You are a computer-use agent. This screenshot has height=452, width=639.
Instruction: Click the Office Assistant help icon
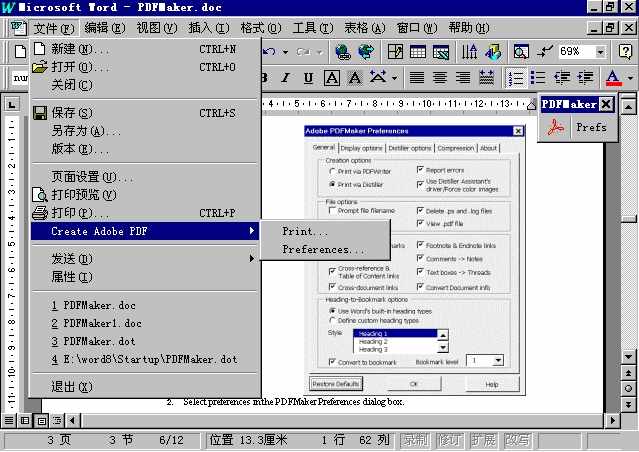tap(625, 52)
